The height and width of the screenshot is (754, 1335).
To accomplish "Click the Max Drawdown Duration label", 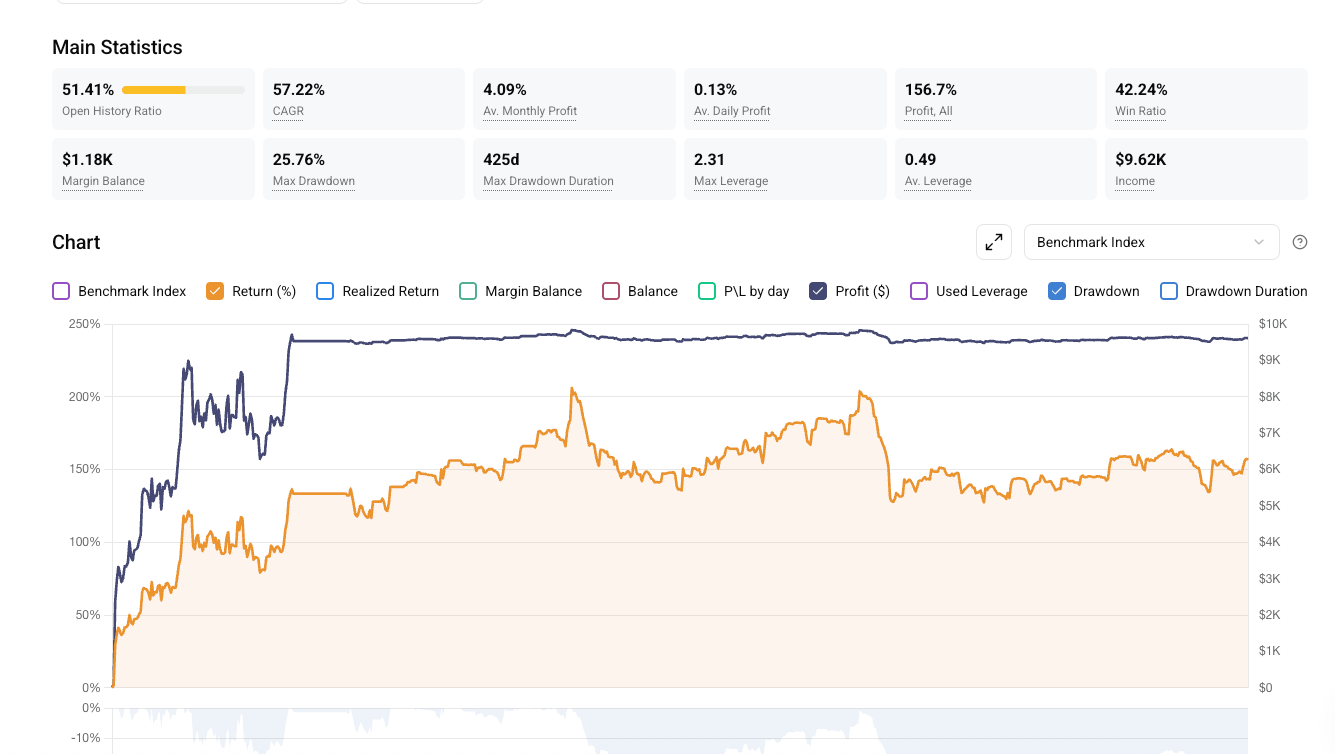I will [548, 181].
